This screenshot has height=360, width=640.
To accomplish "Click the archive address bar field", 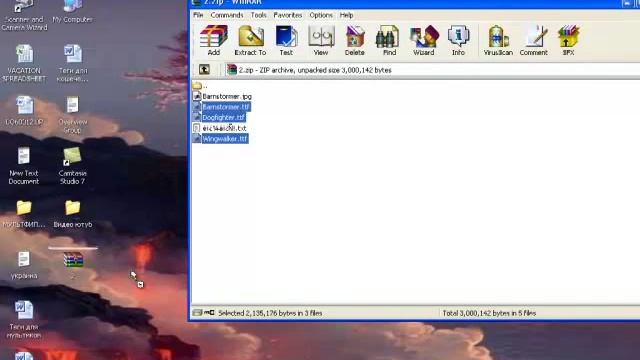I will pos(433,70).
